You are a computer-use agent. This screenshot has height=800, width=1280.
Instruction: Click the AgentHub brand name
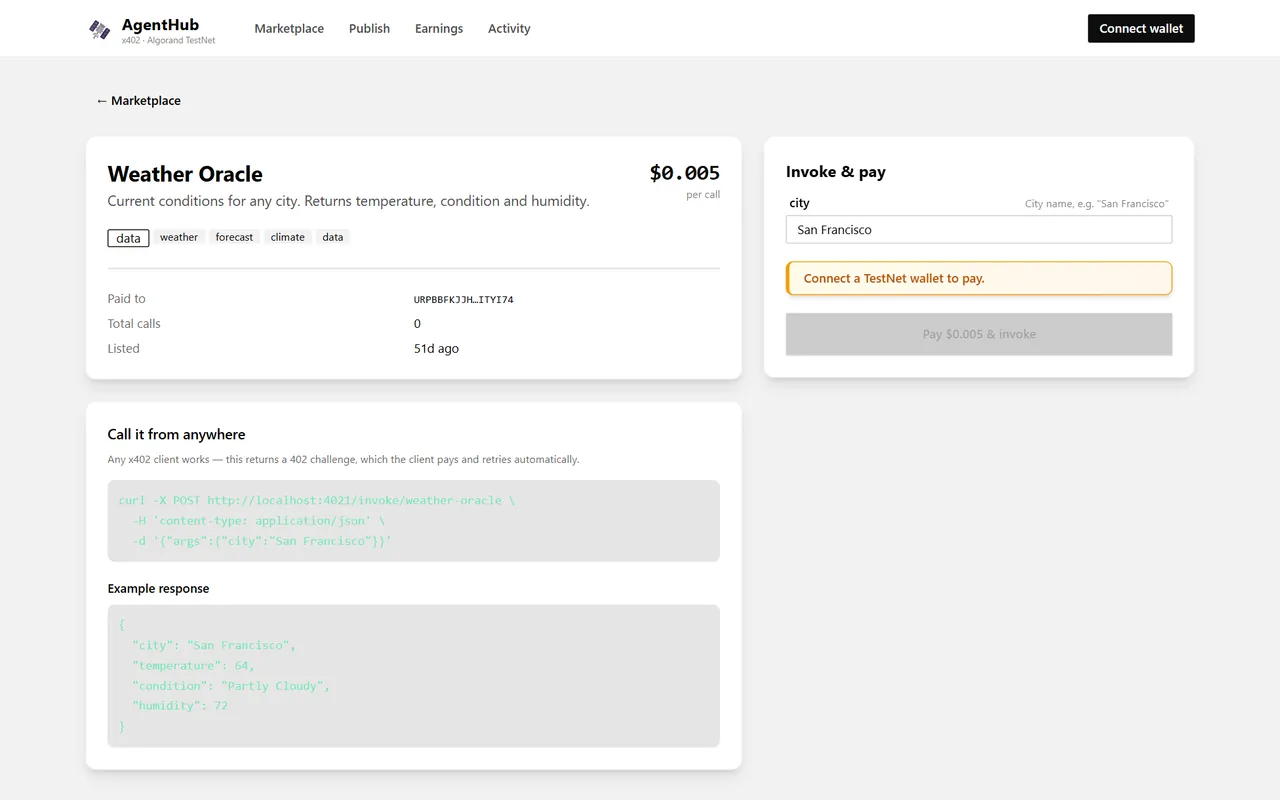pos(160,24)
